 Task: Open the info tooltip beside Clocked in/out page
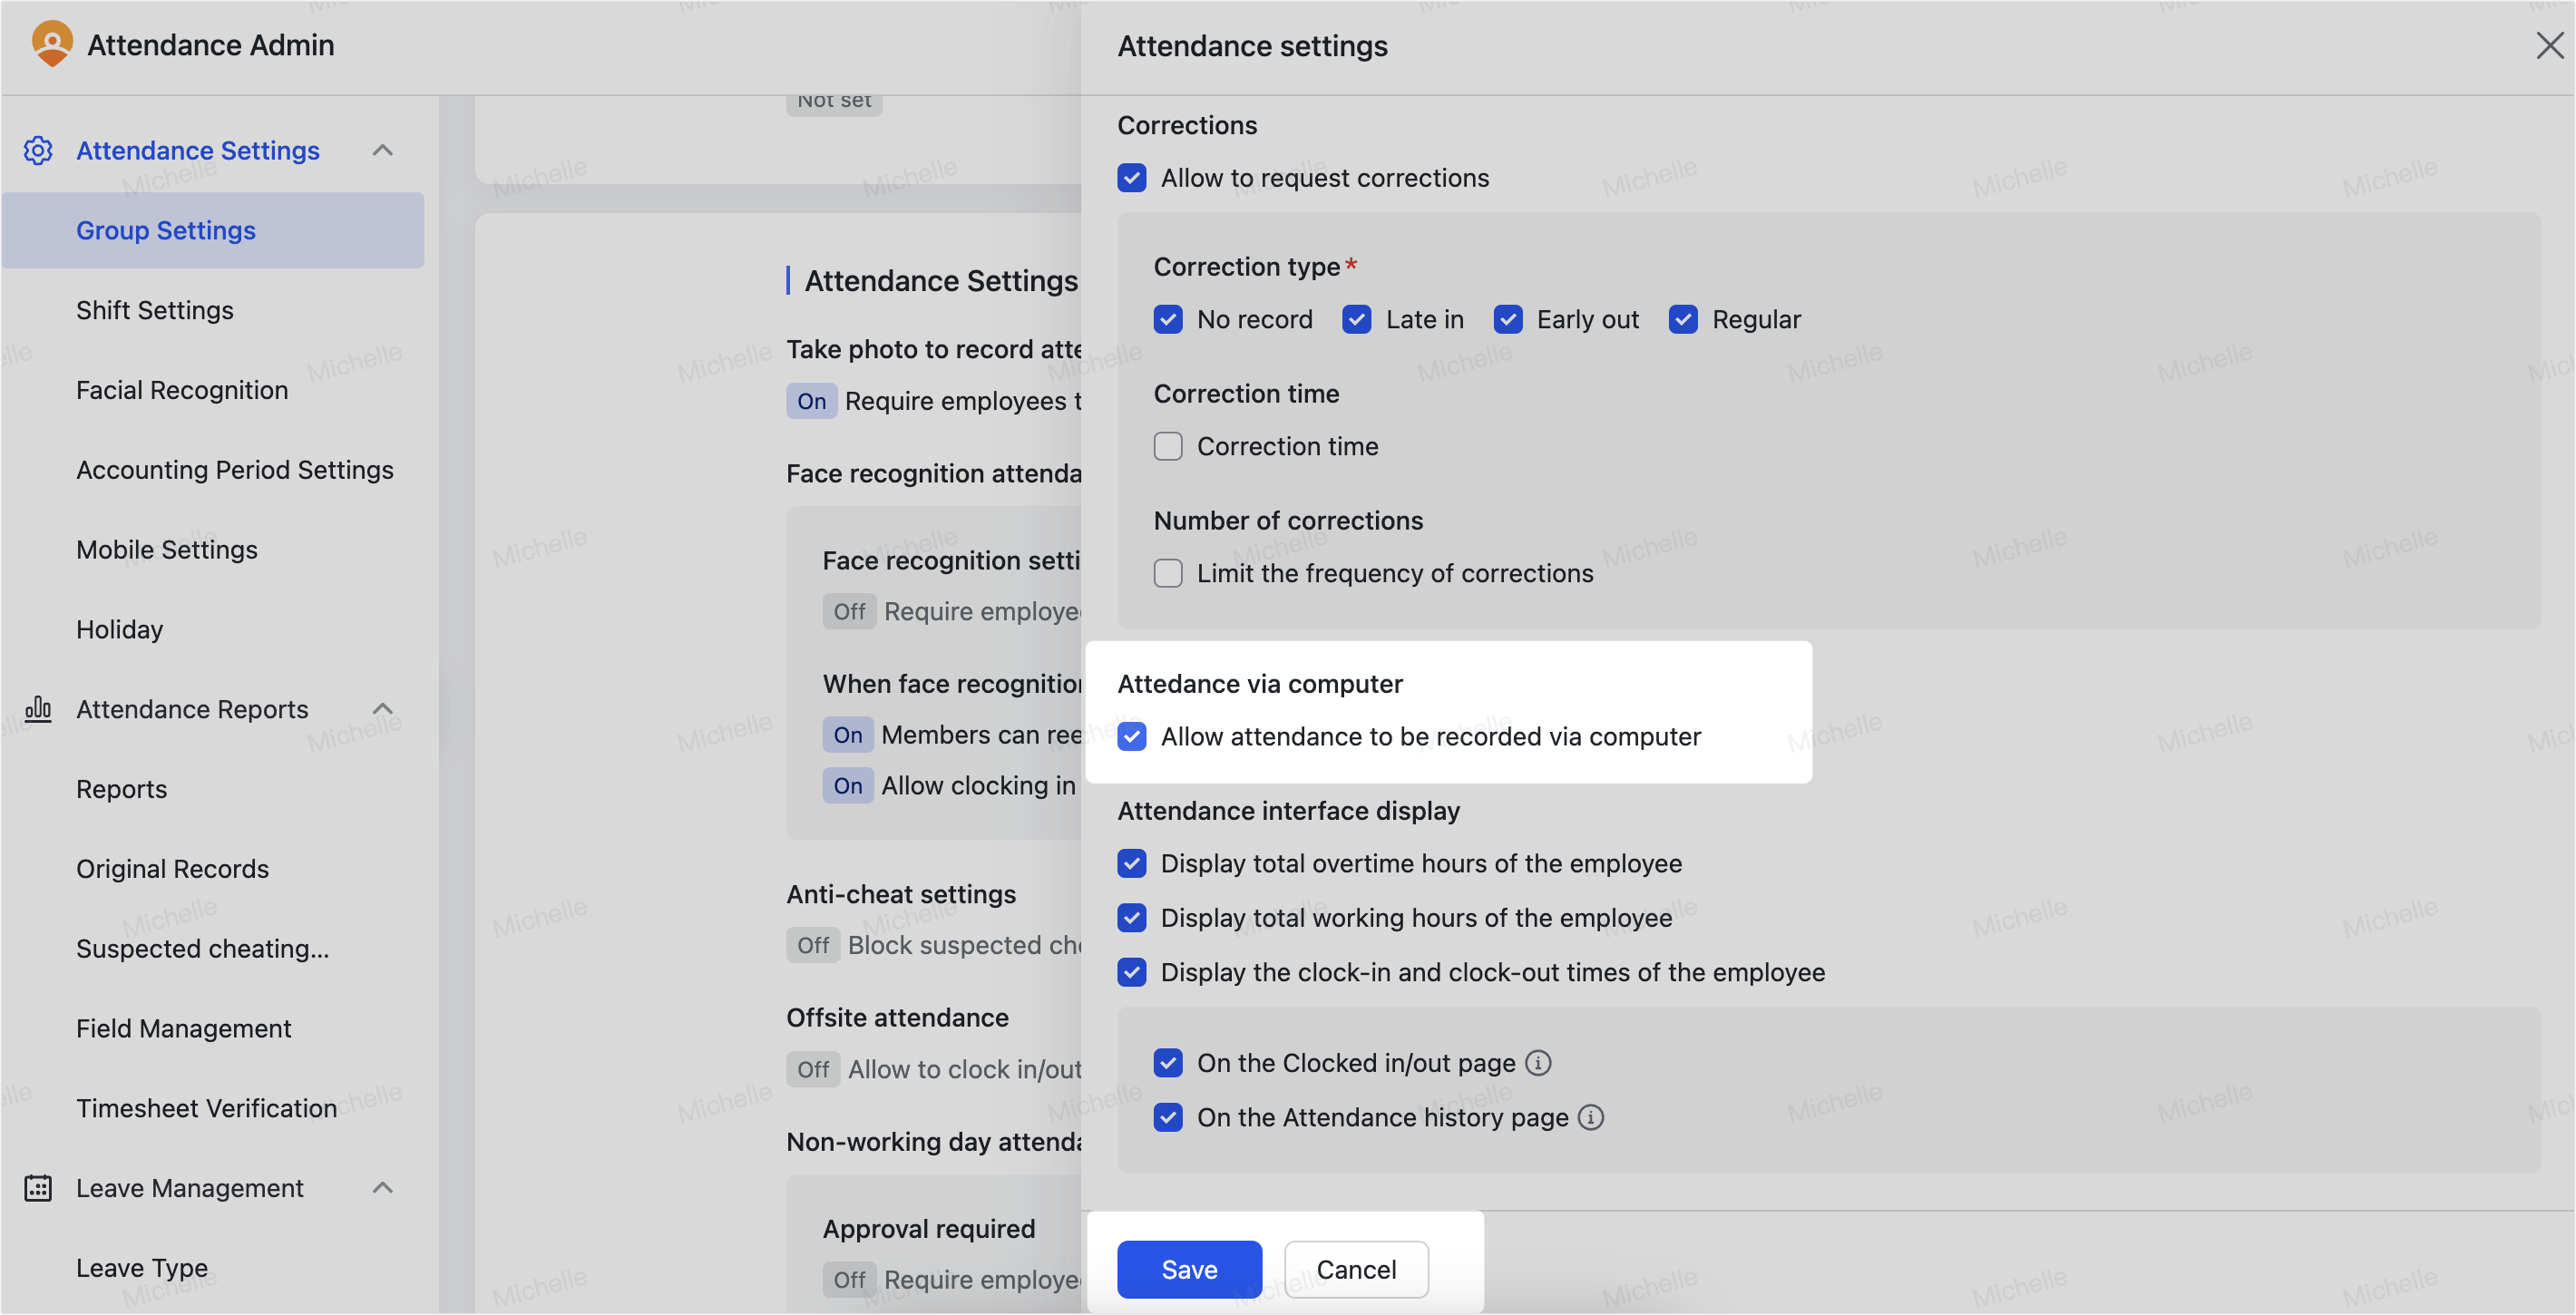(x=1539, y=1063)
